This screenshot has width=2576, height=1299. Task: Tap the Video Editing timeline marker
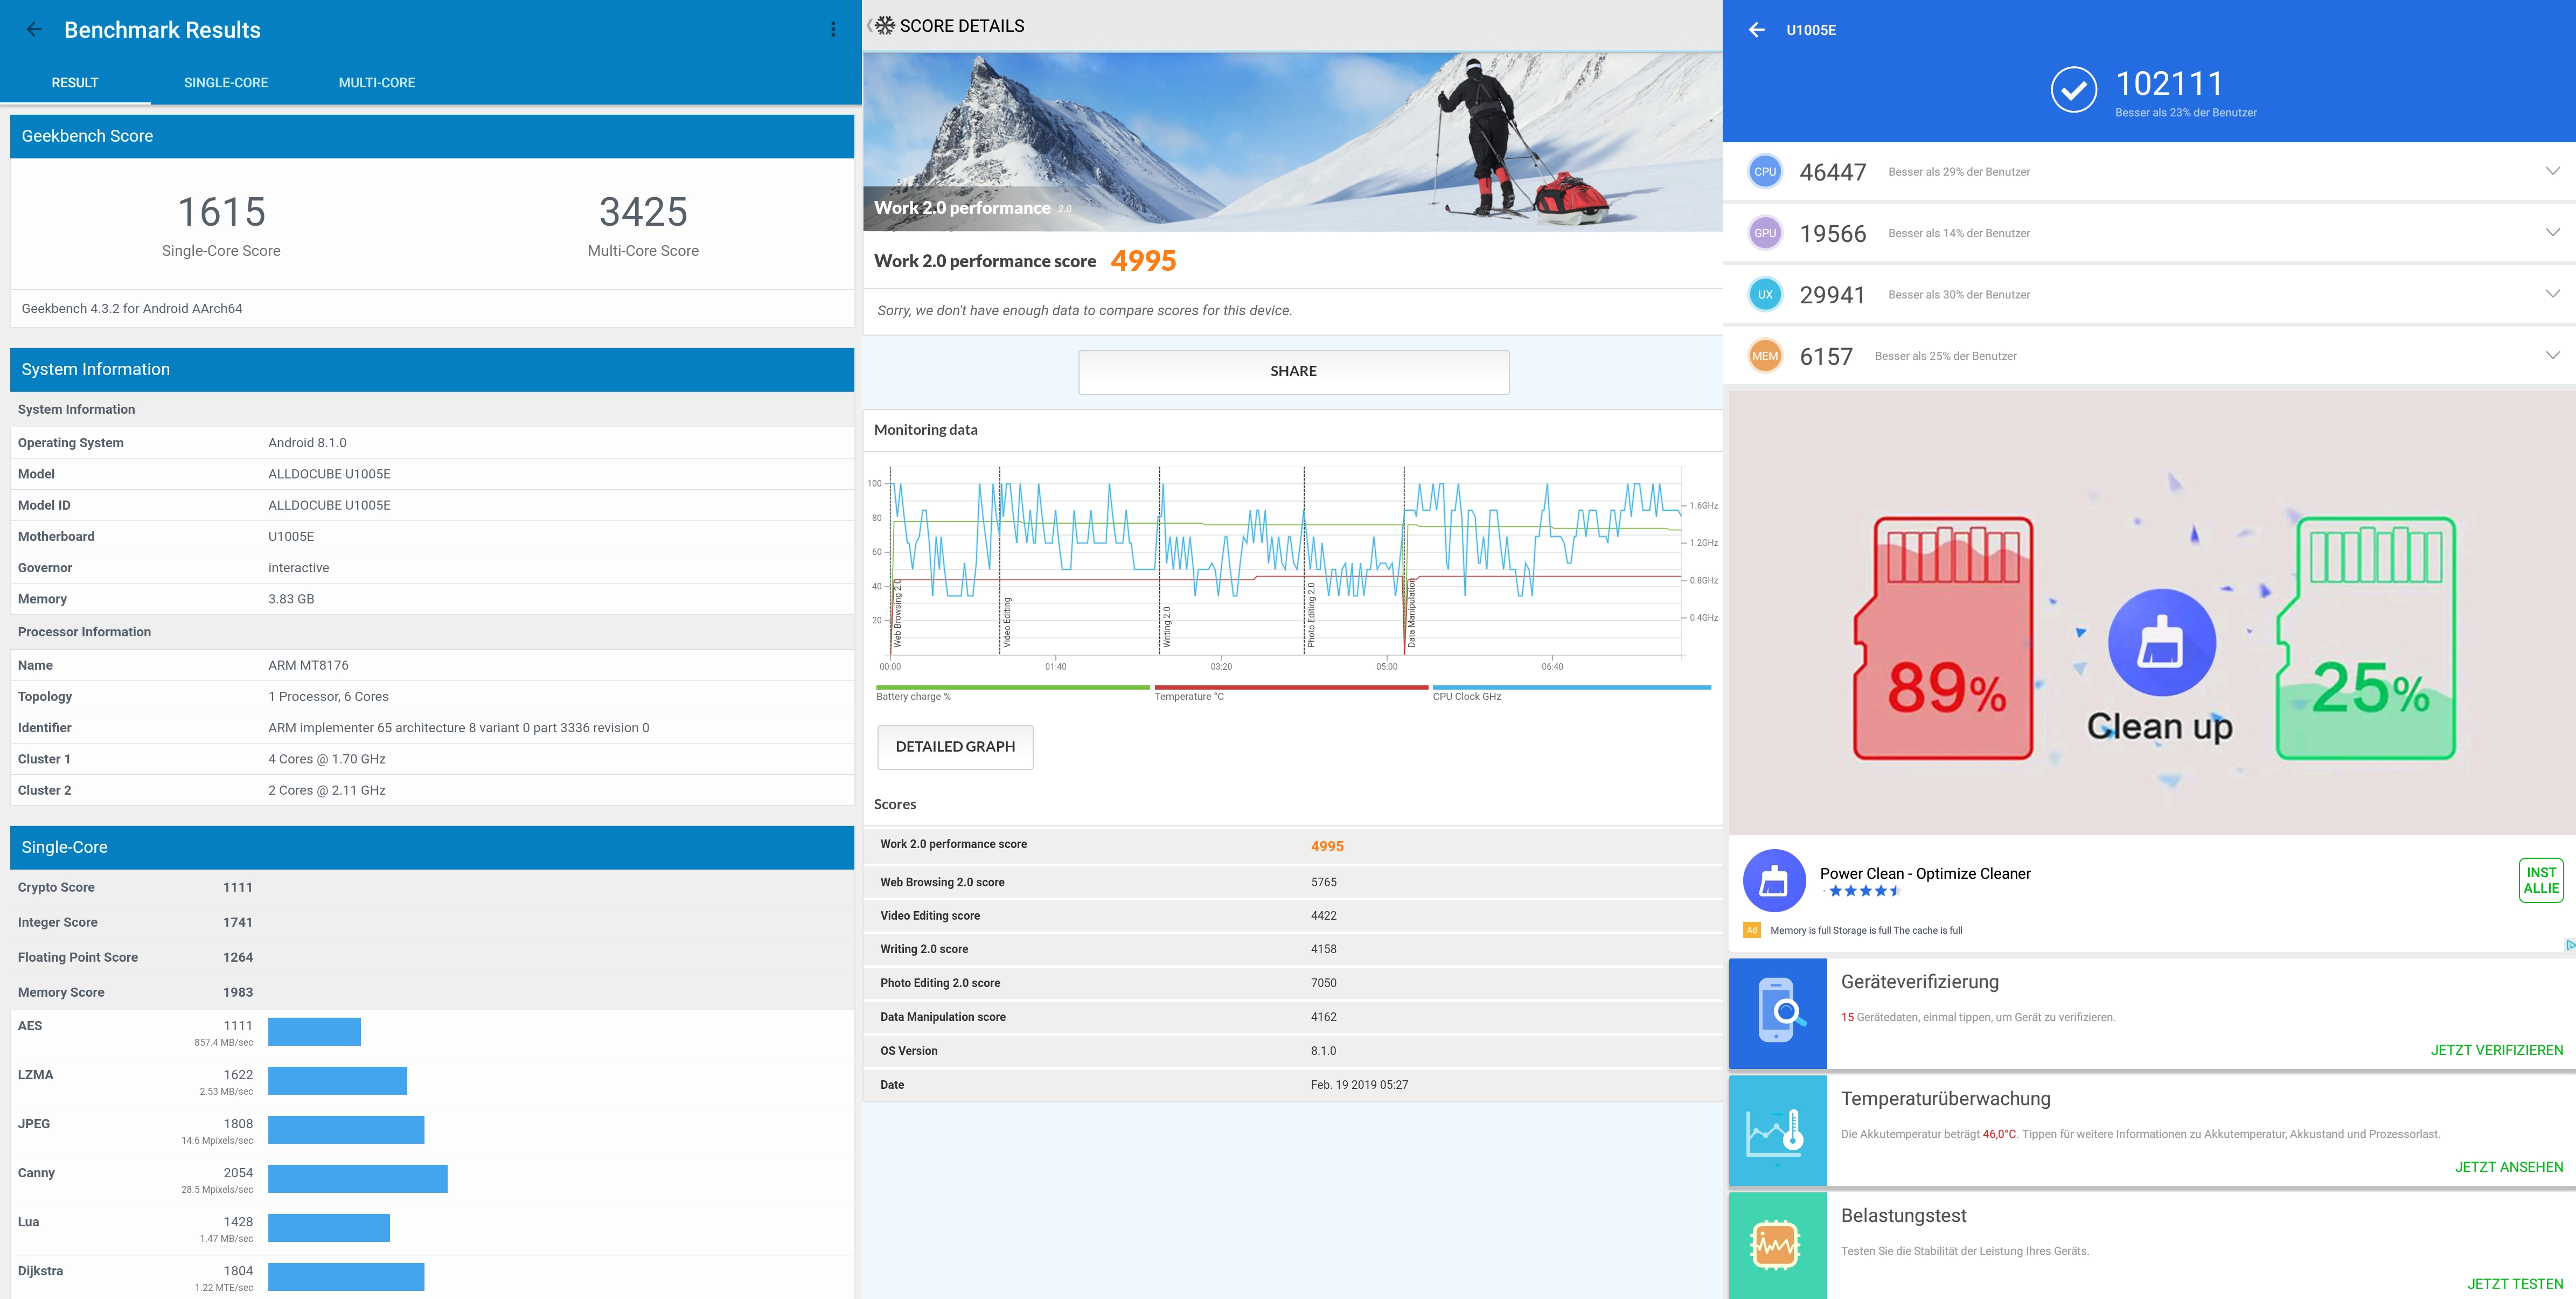click(1006, 622)
